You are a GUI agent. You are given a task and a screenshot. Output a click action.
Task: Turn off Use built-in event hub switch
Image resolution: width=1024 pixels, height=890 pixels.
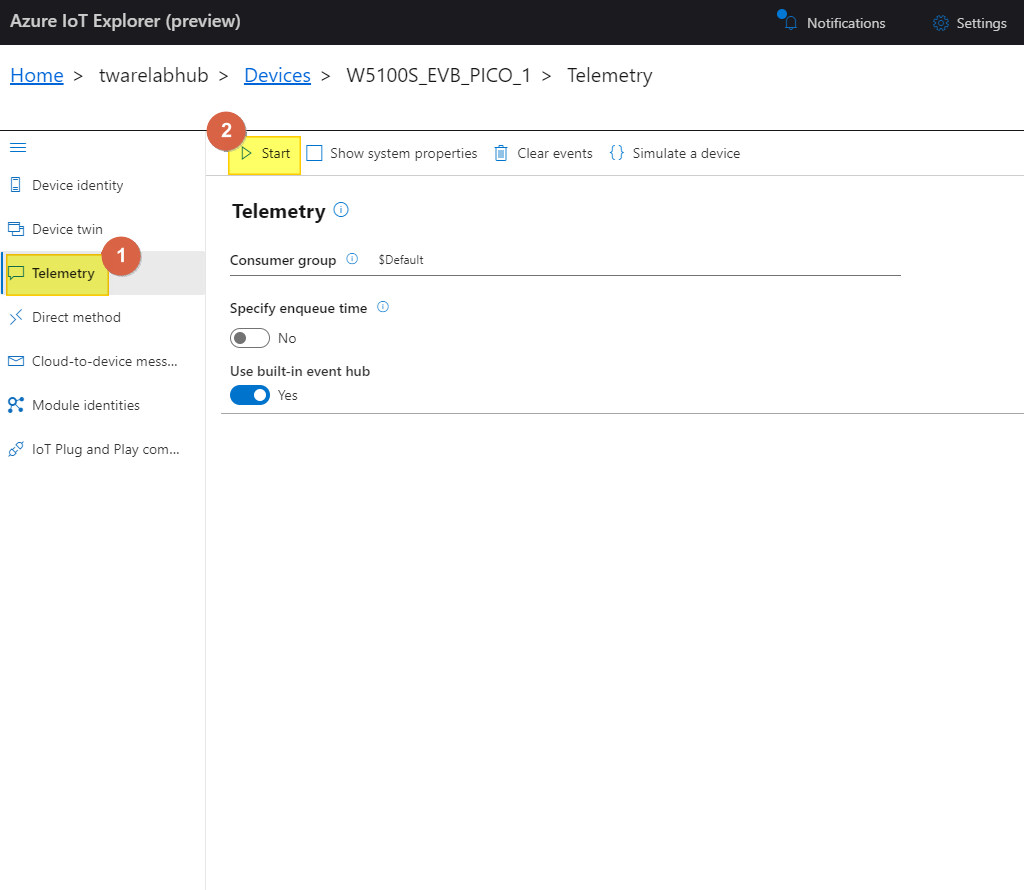(249, 395)
